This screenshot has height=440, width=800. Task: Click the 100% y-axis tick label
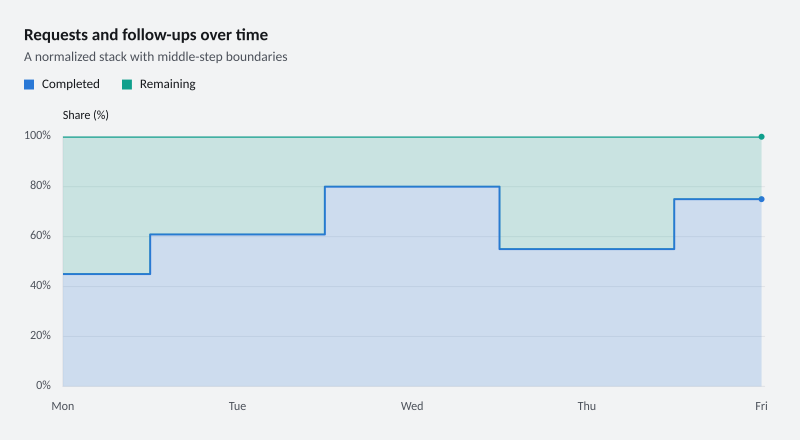(37, 136)
